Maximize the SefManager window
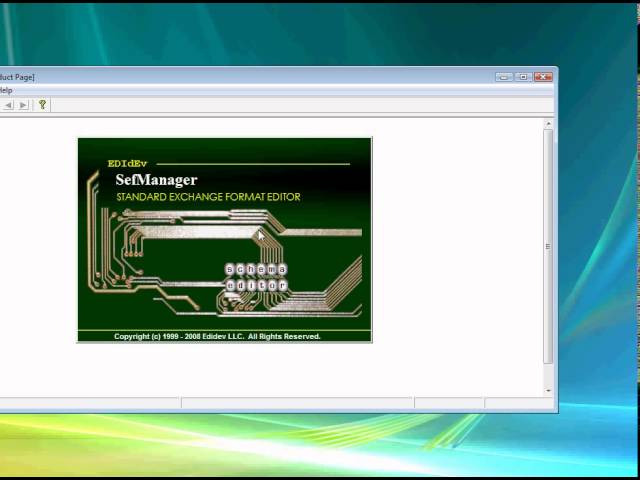640x480 pixels. click(x=523, y=77)
